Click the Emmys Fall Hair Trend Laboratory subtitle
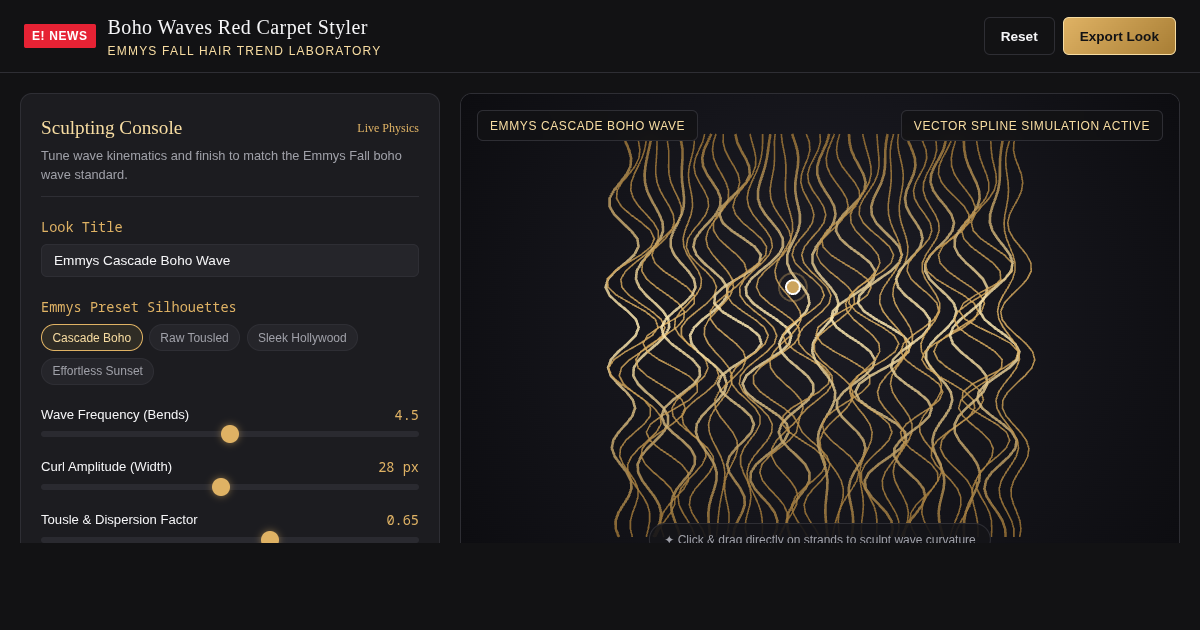Image resolution: width=1200 pixels, height=630 pixels. (x=244, y=51)
